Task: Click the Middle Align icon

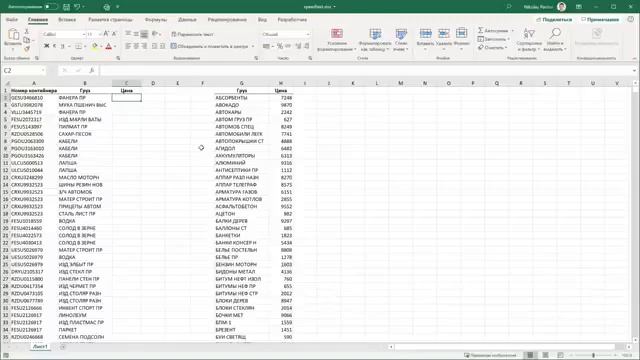Action: pyautogui.click(x=136, y=34)
